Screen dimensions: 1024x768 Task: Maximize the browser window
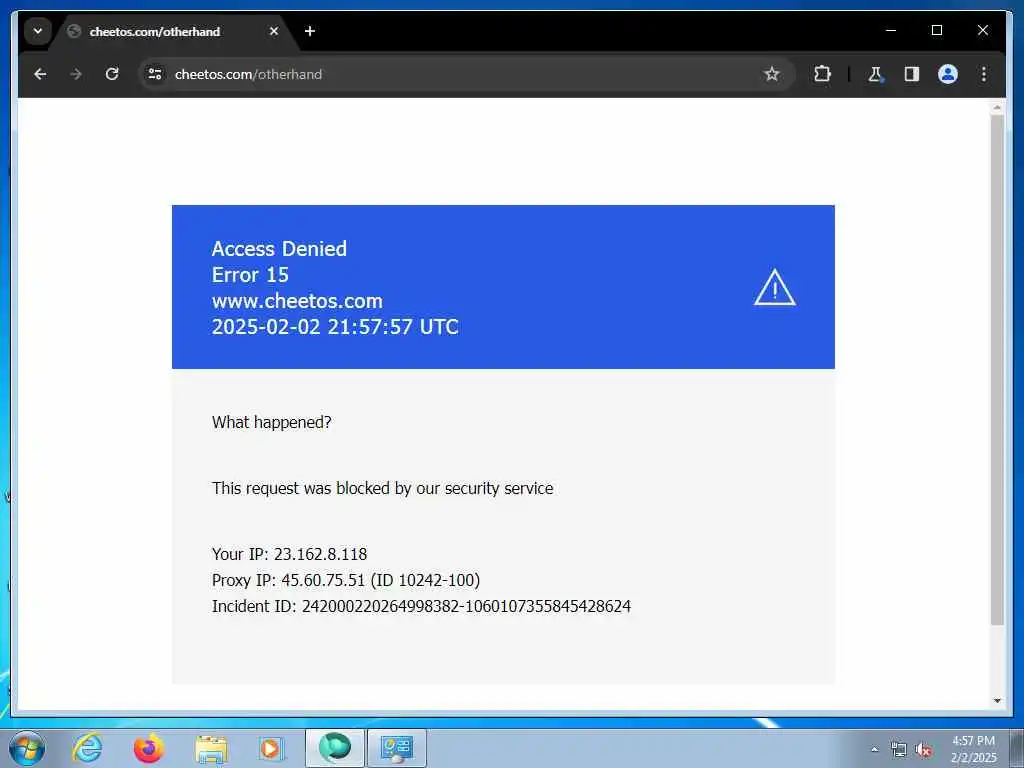(936, 30)
